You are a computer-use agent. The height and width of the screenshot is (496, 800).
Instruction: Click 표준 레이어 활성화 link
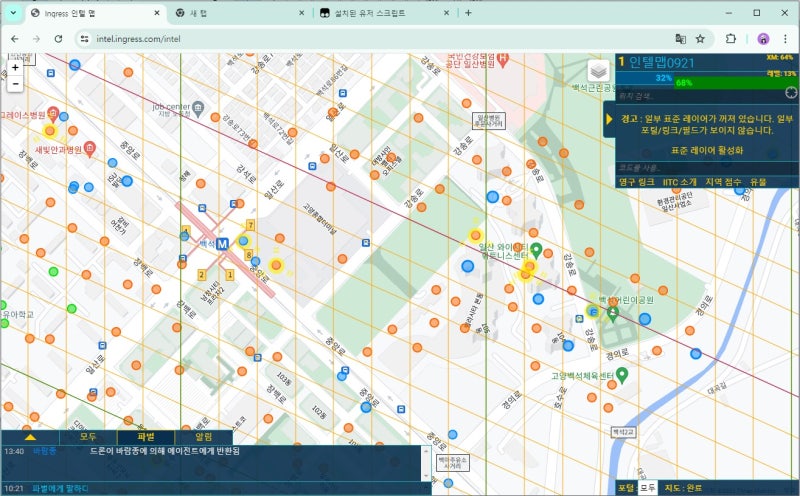[x=707, y=150]
